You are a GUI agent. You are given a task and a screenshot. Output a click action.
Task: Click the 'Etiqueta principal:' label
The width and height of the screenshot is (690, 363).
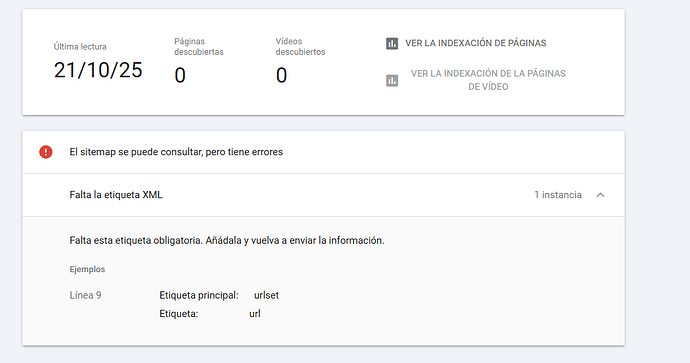coord(199,295)
